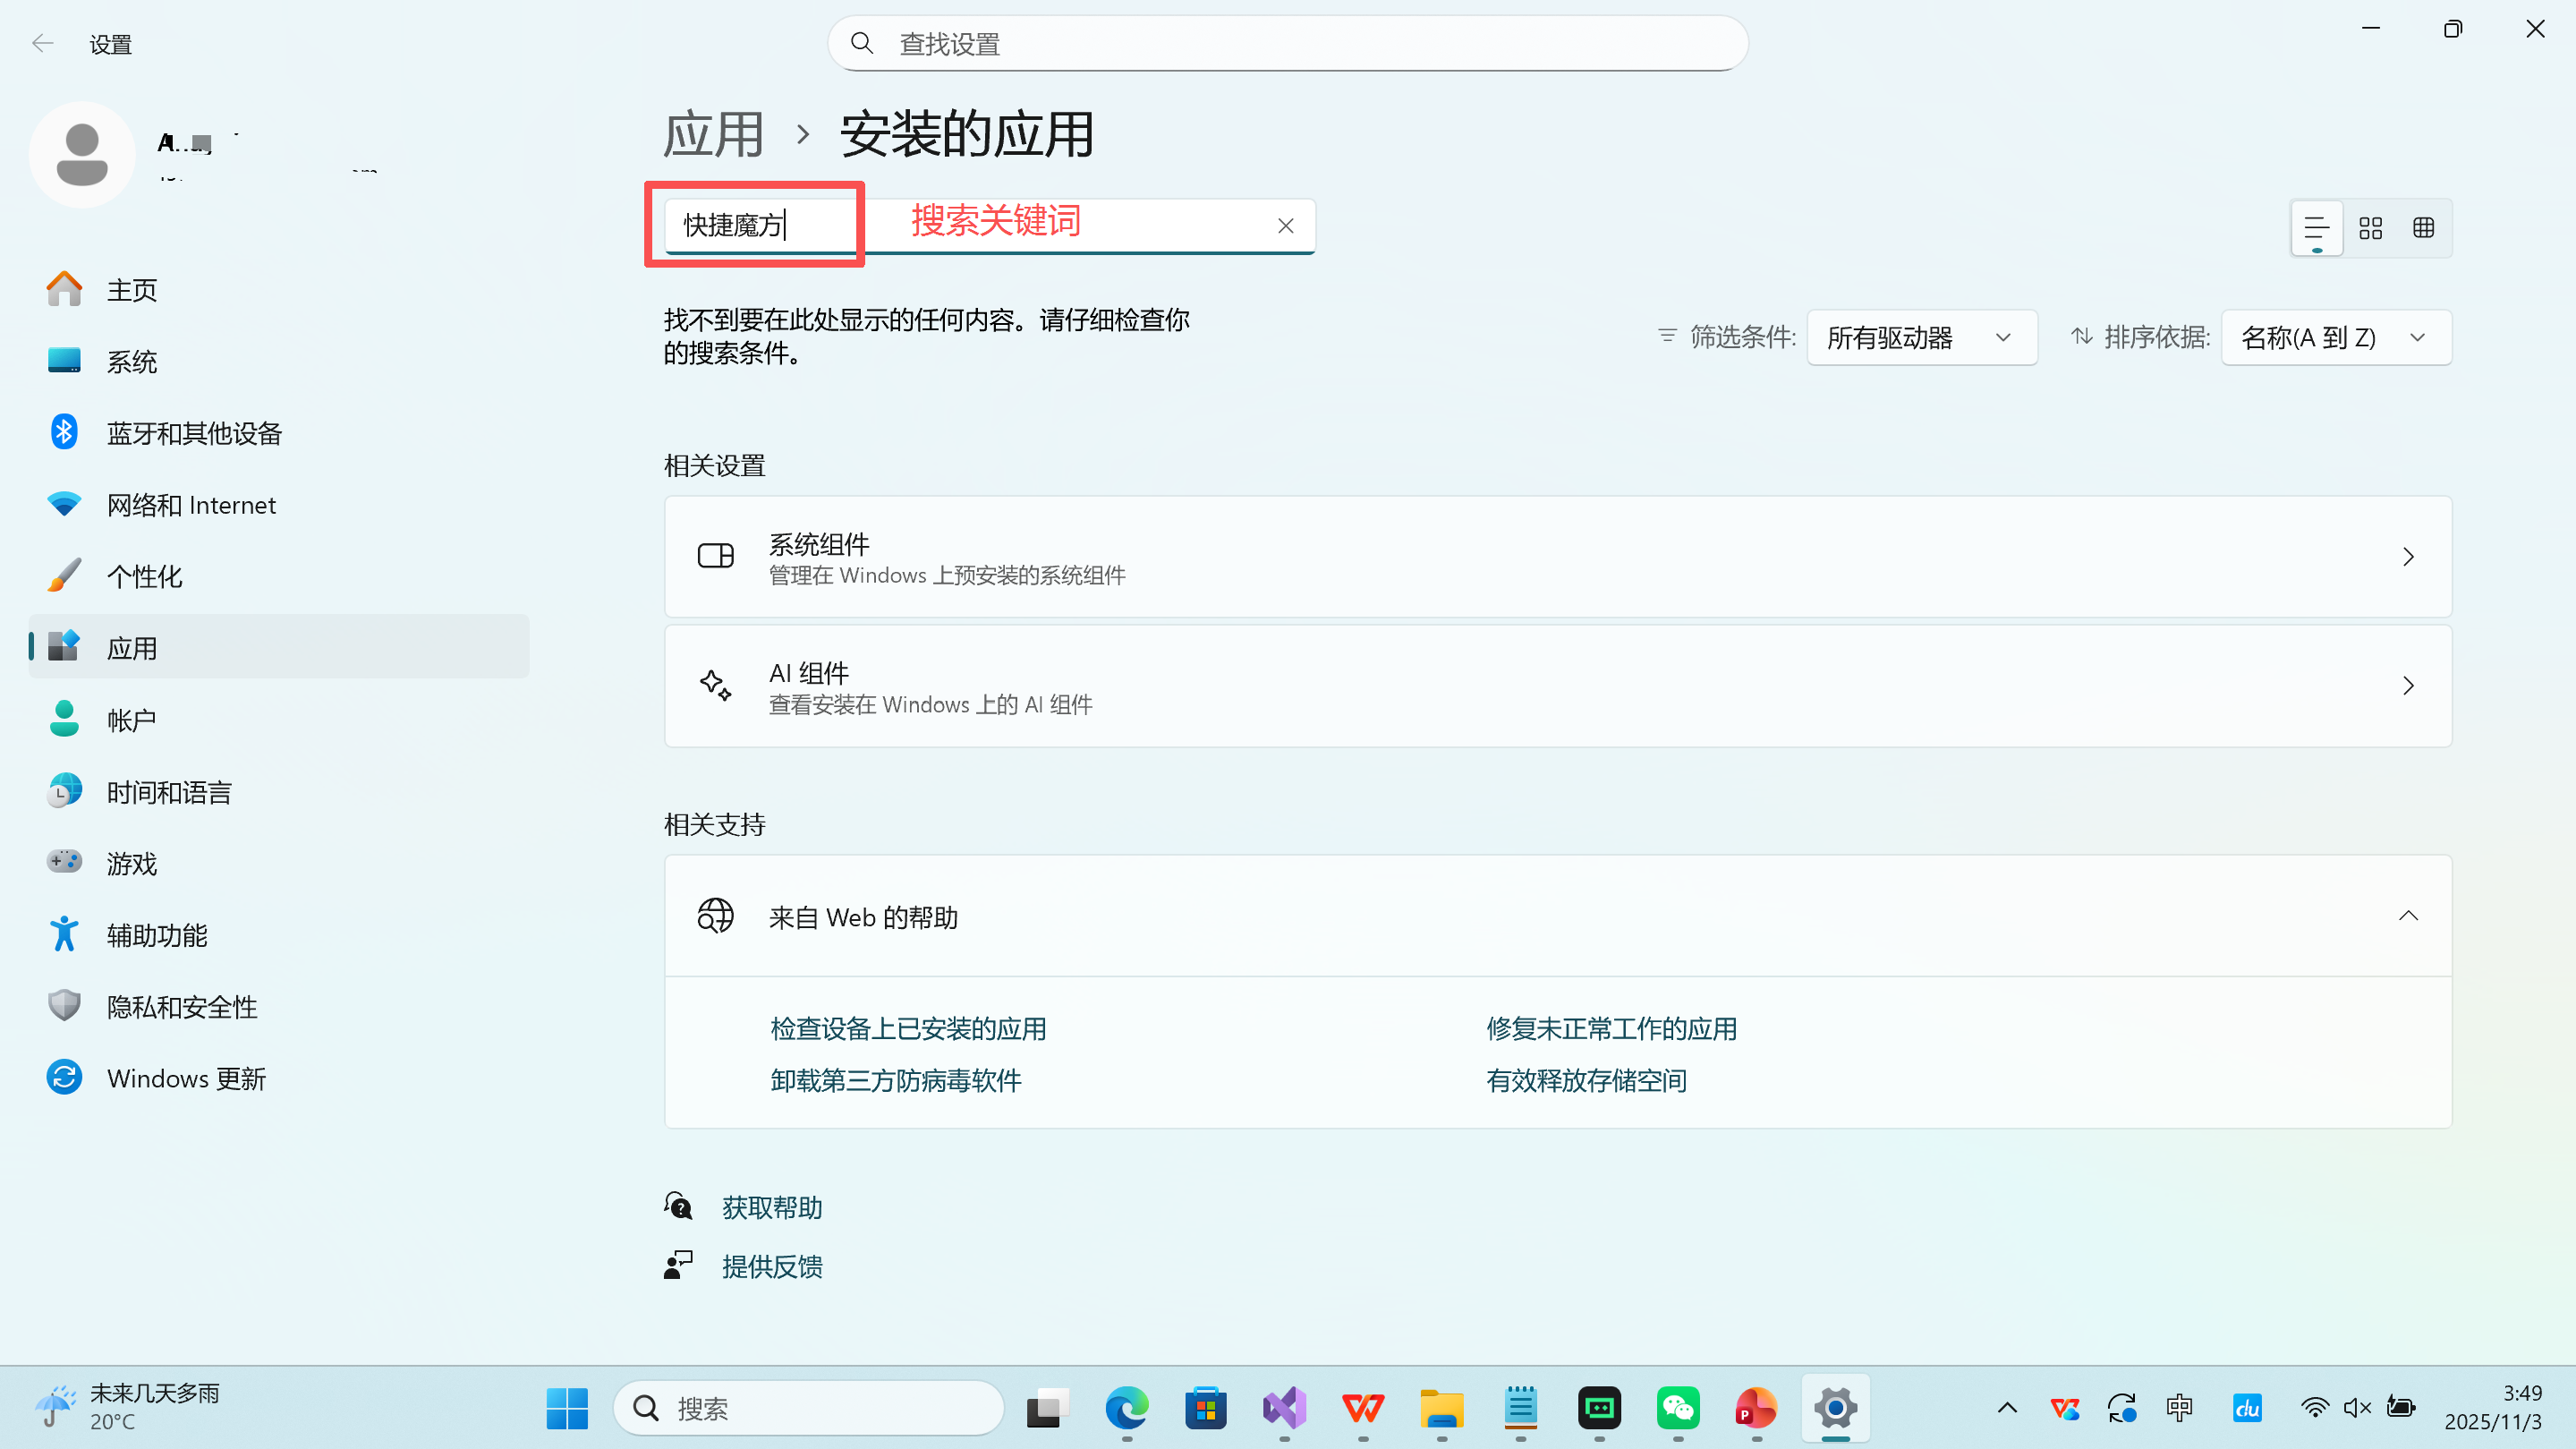Screen dimensions: 2576x1449
Task: Click the 检查设备上已安装的应用 link
Action: (908, 1028)
